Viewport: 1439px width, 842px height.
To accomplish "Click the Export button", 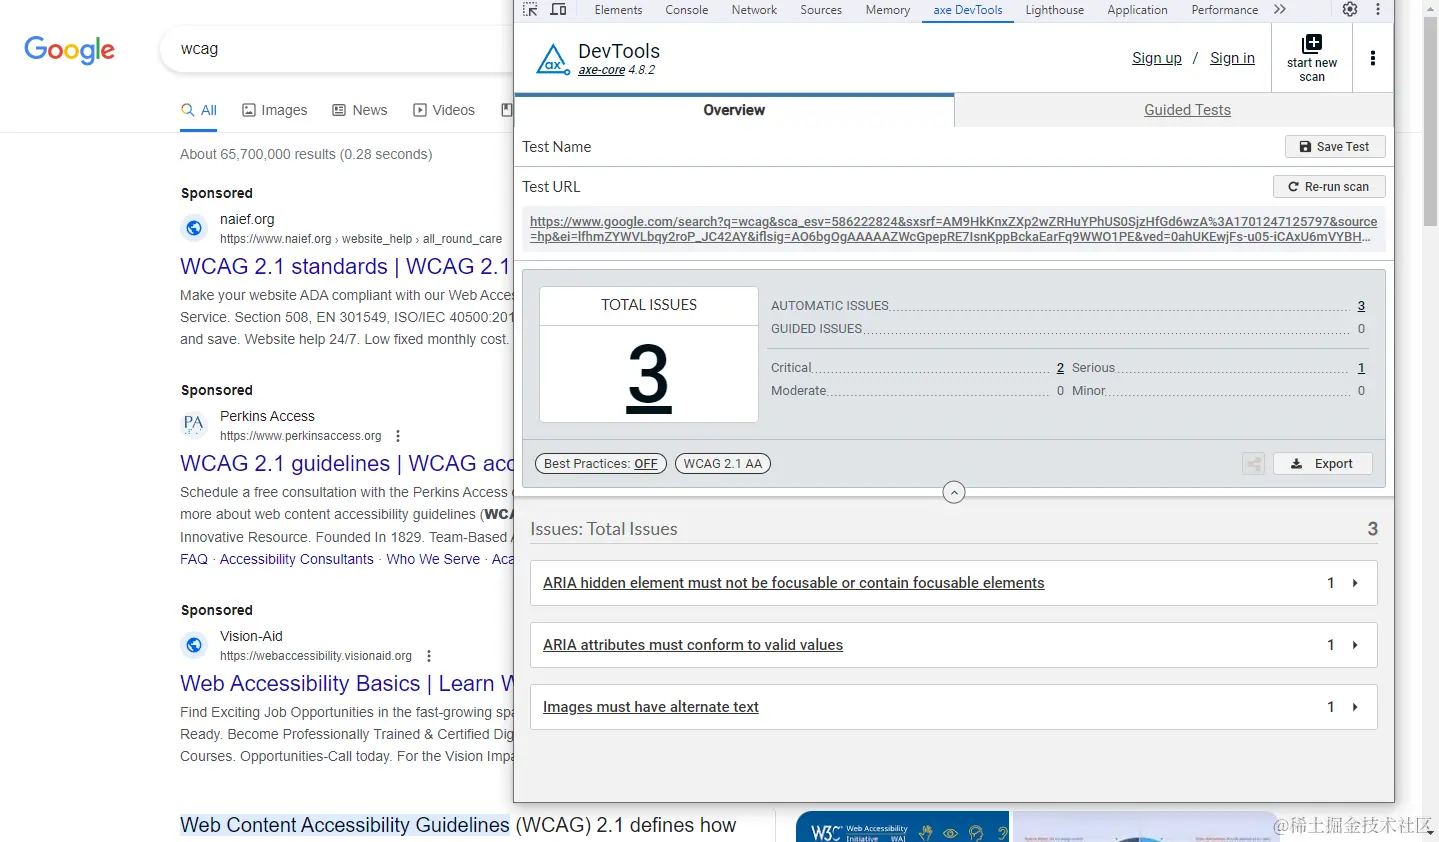I will [1323, 464].
